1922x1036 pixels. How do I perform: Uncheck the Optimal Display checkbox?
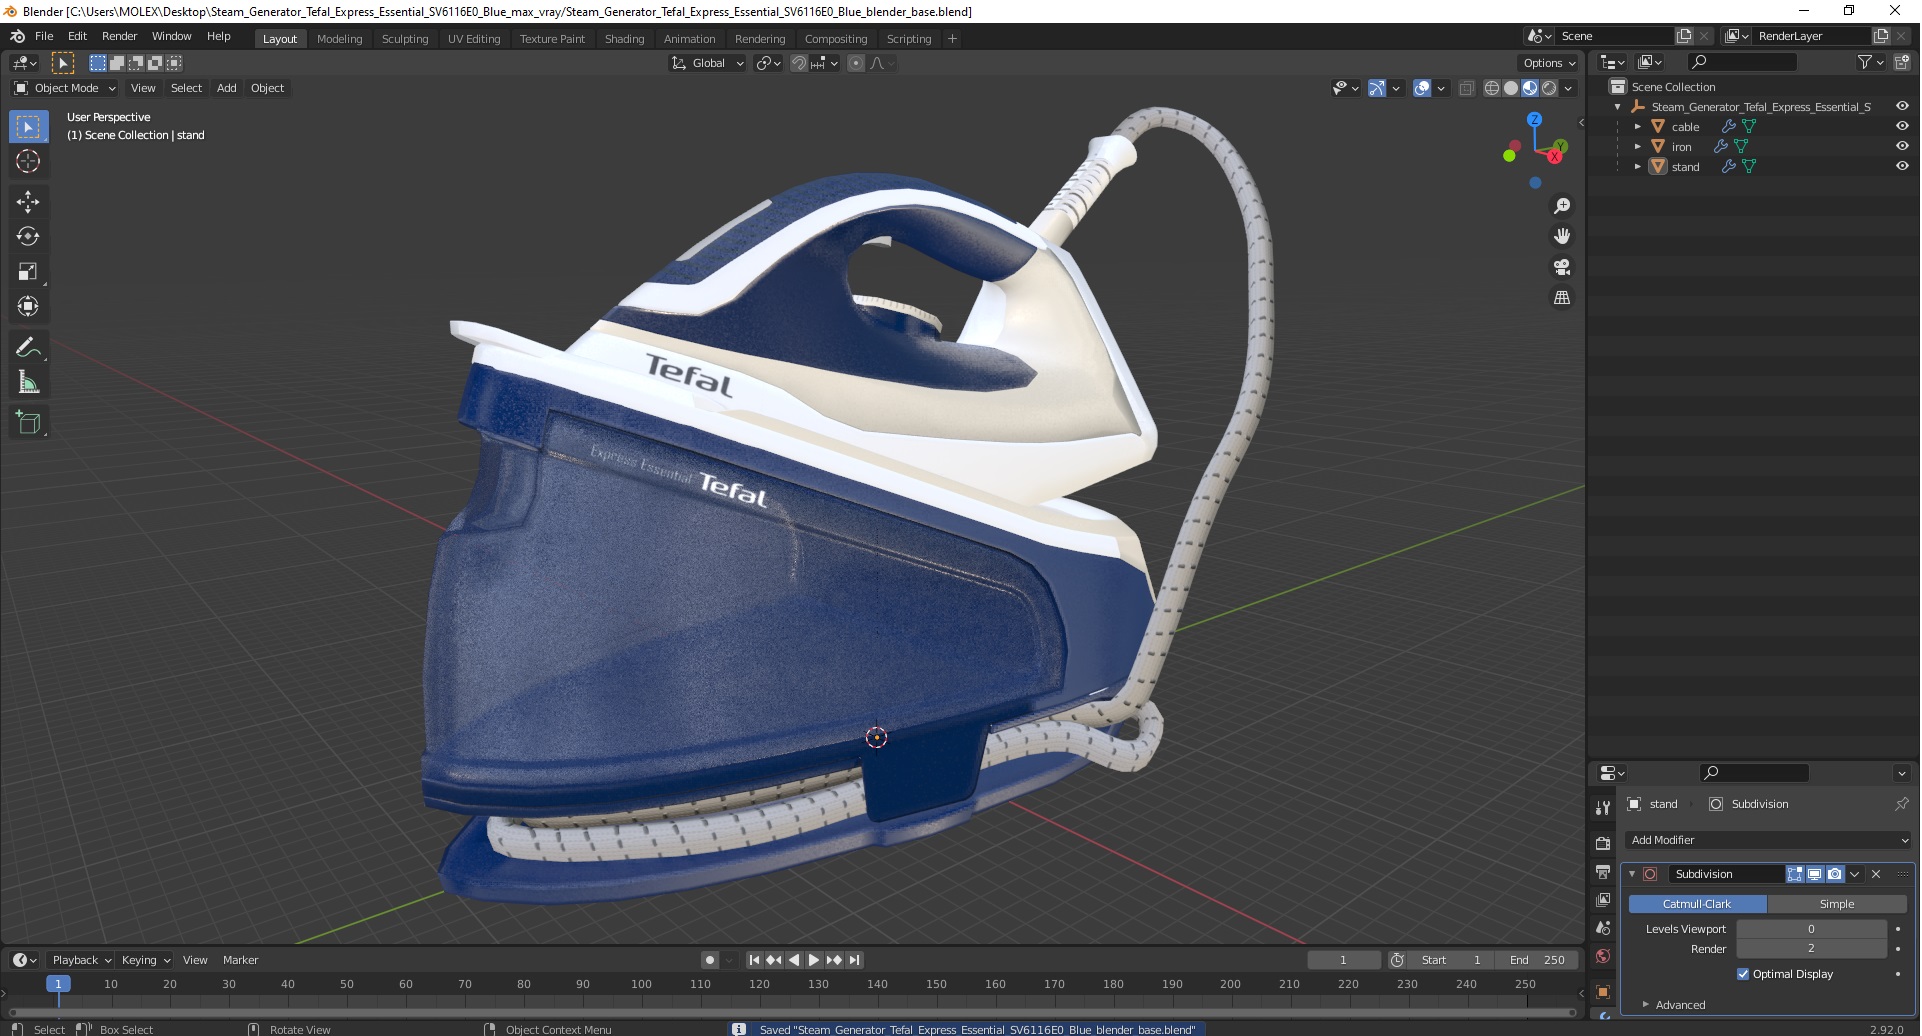[1743, 974]
